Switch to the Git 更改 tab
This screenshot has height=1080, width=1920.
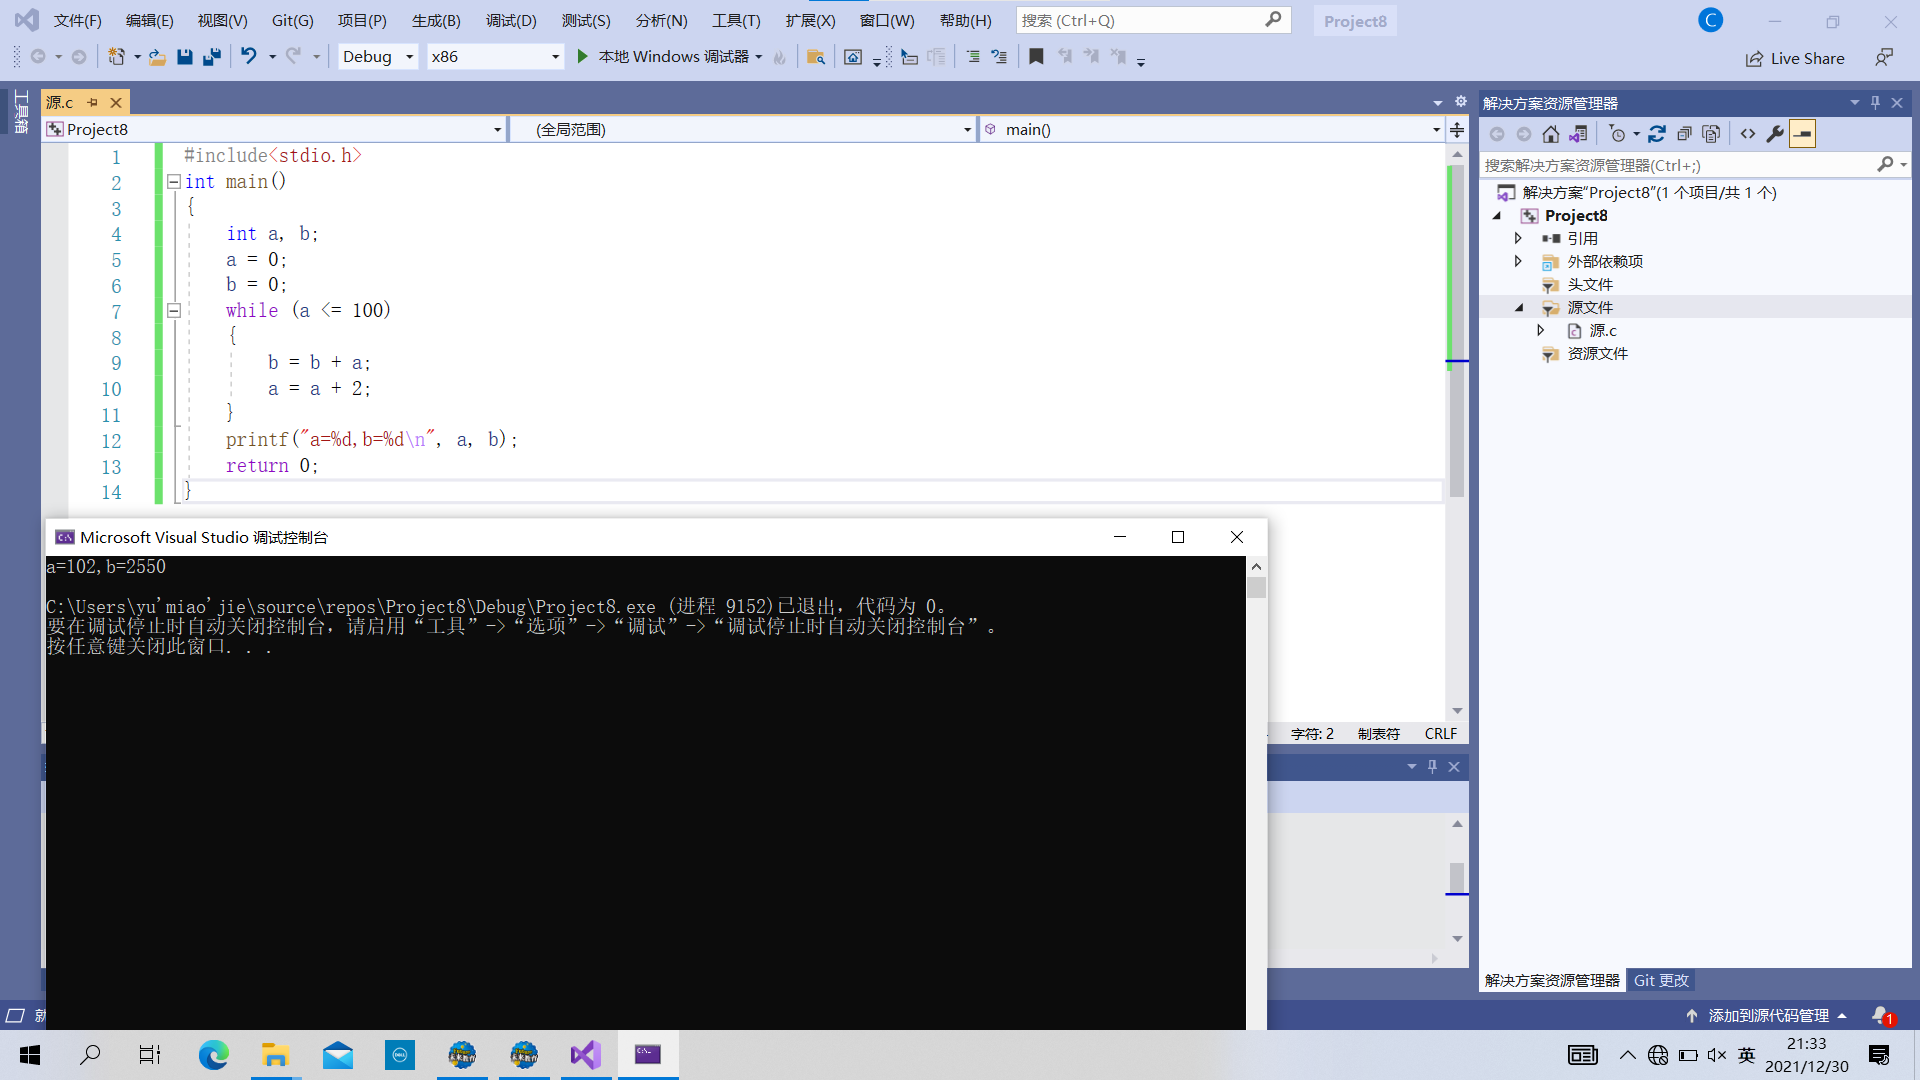click(x=1661, y=981)
